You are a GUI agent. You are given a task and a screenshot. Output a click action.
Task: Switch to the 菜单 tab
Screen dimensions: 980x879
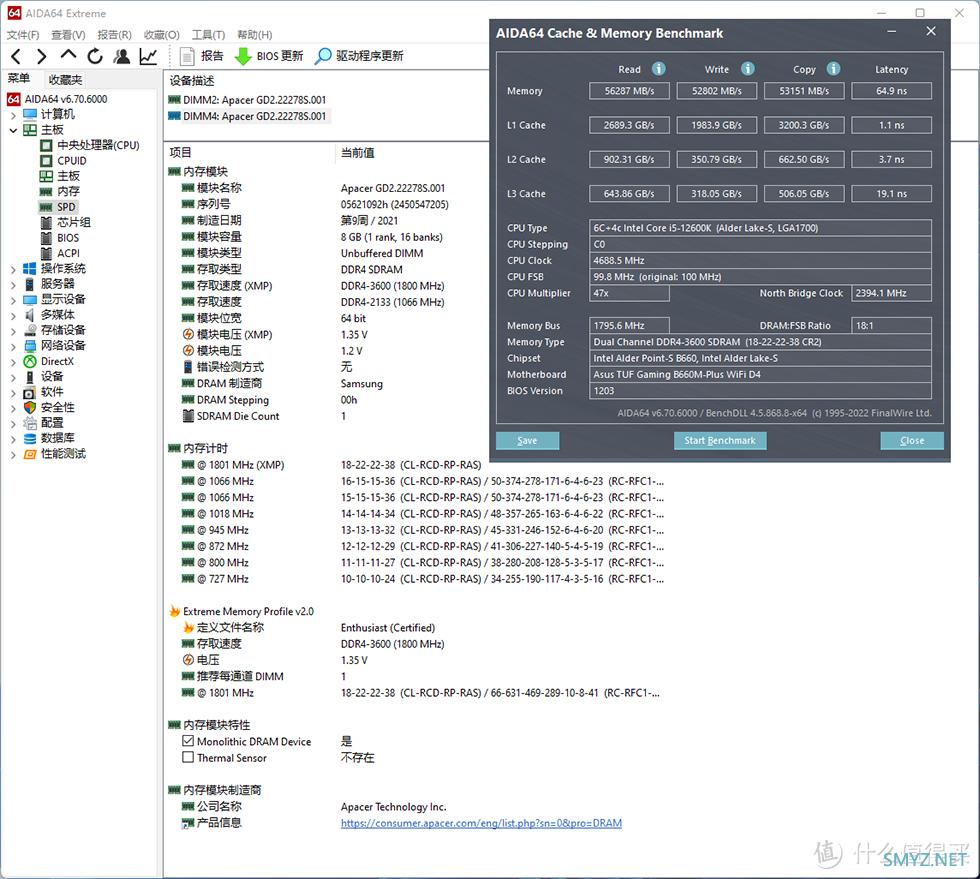[19, 79]
